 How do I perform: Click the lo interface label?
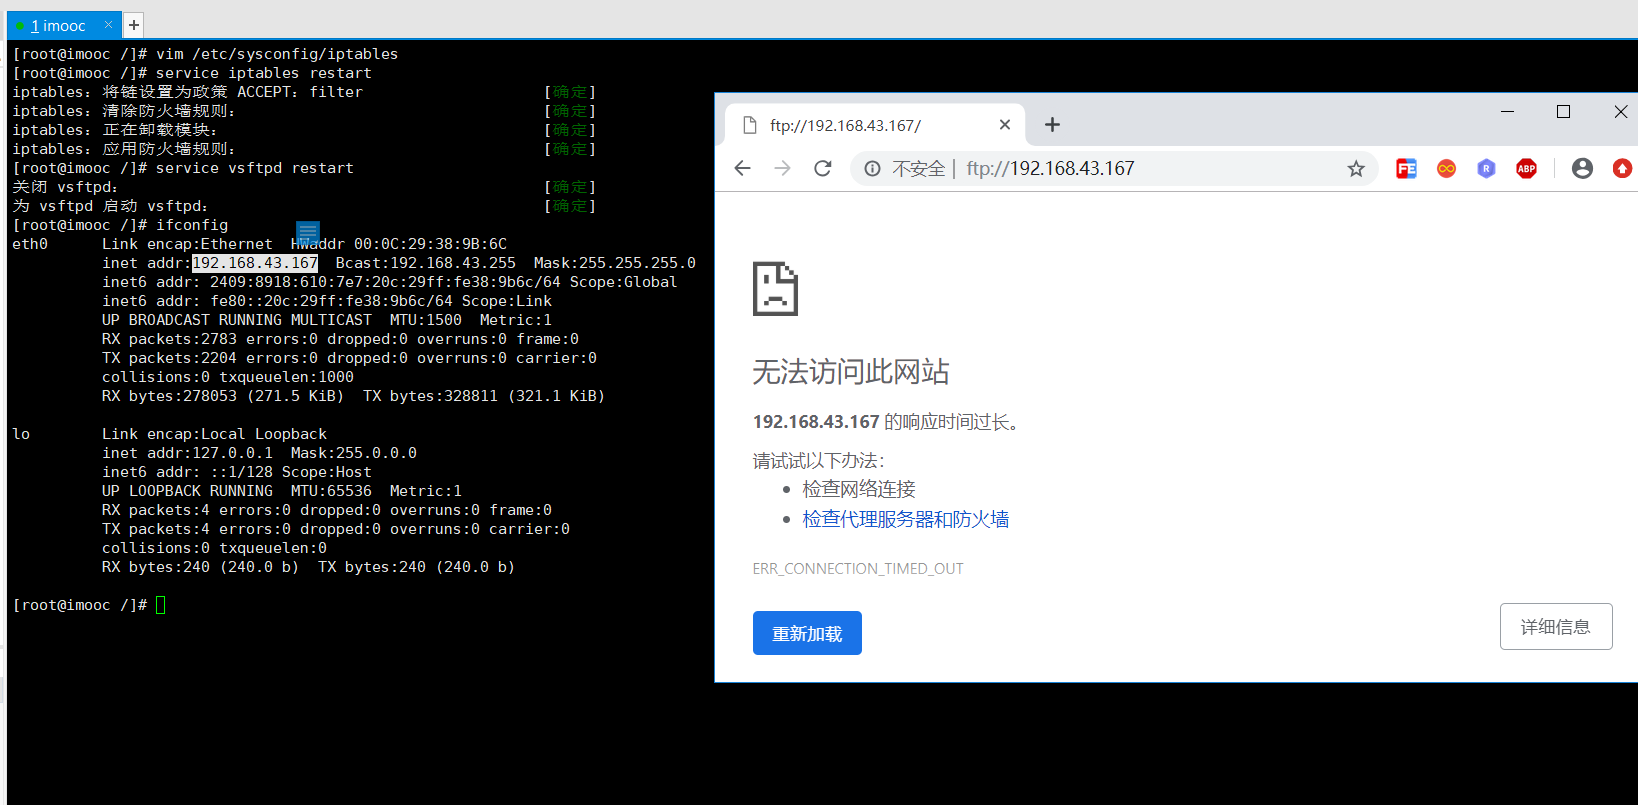pyautogui.click(x=21, y=434)
